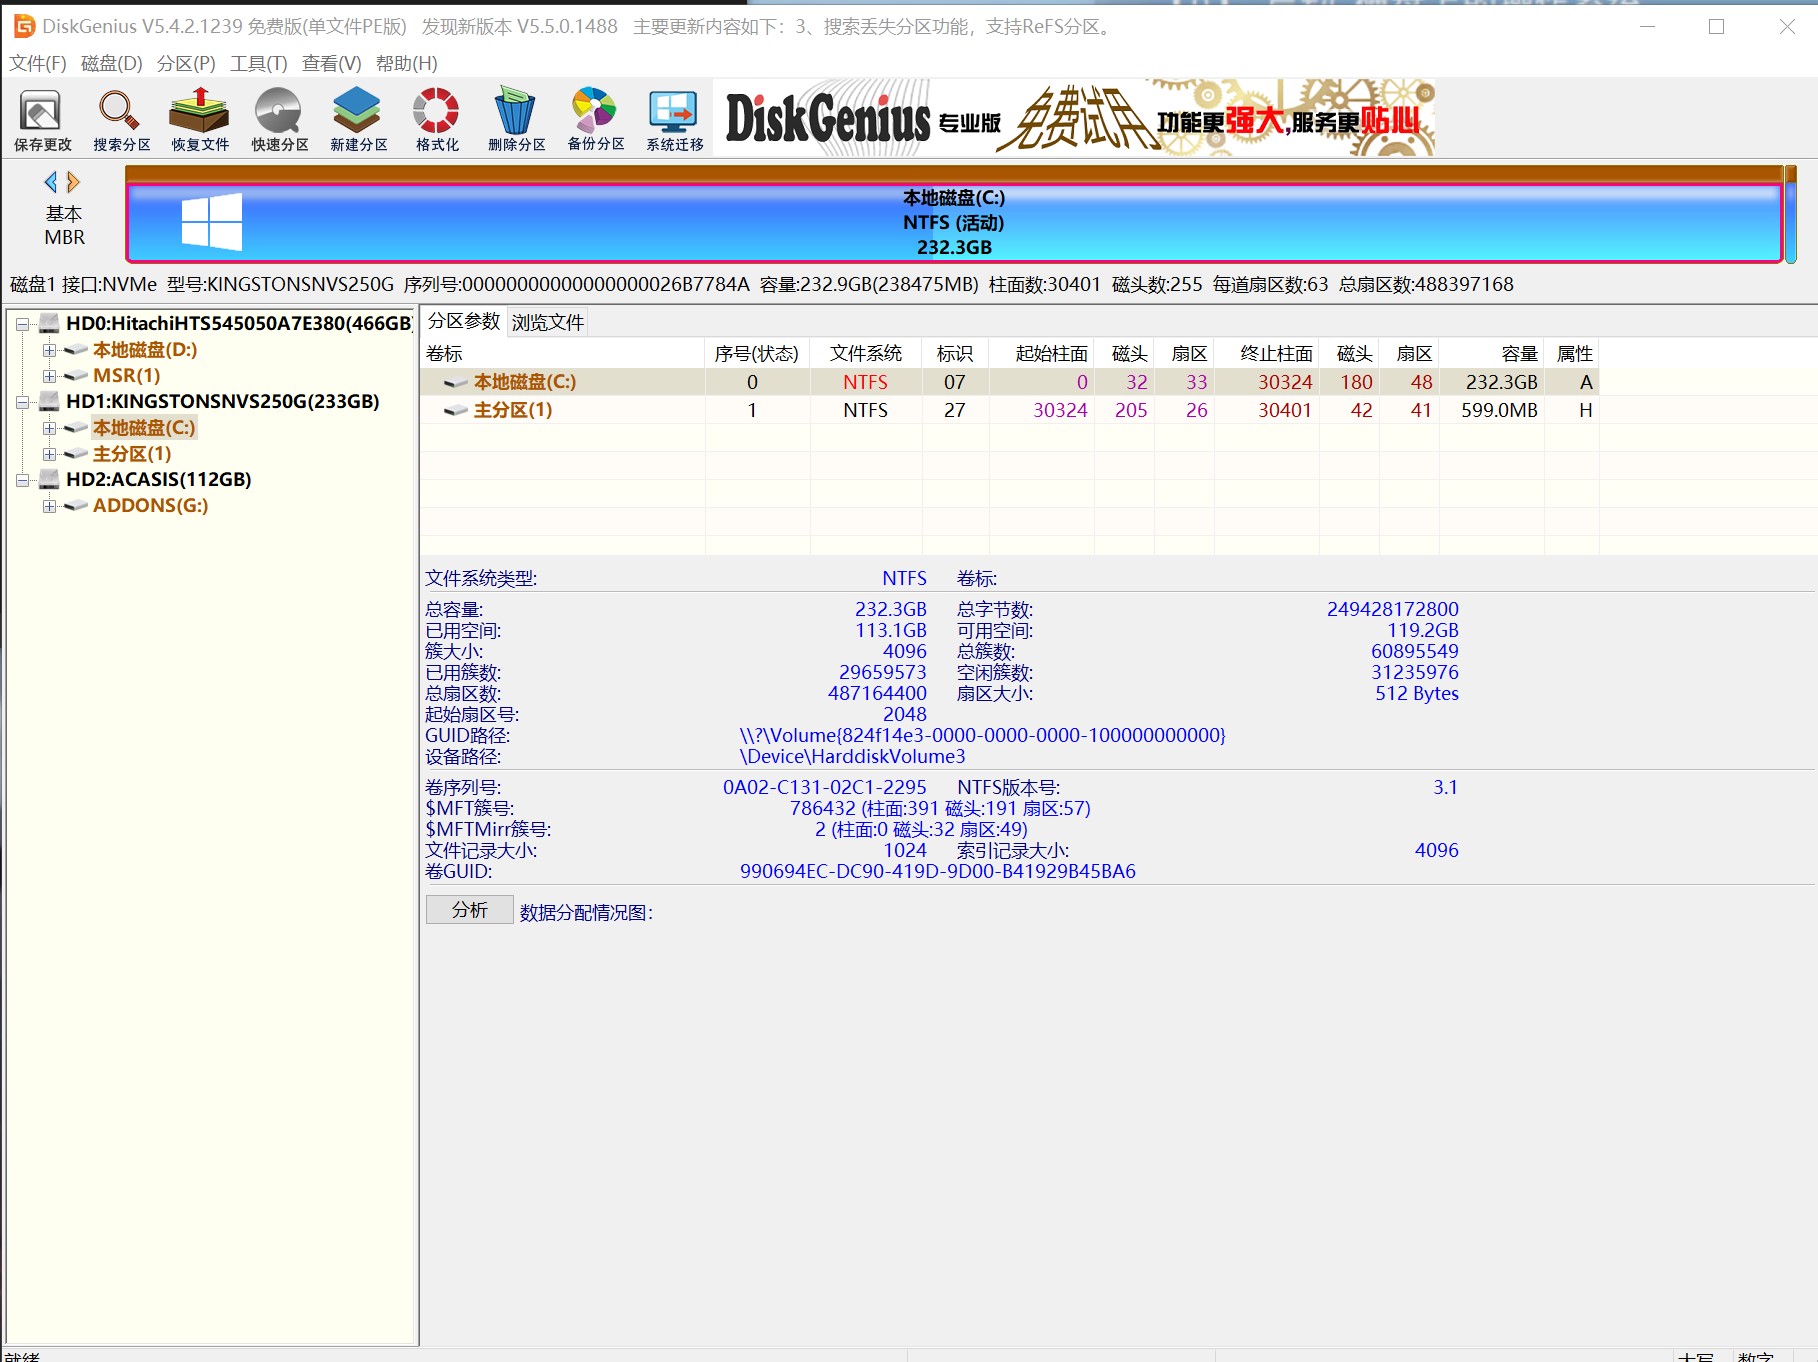Click the \Device\HarddiskVolume3 device path
The height and width of the screenshot is (1362, 1818).
(x=852, y=756)
